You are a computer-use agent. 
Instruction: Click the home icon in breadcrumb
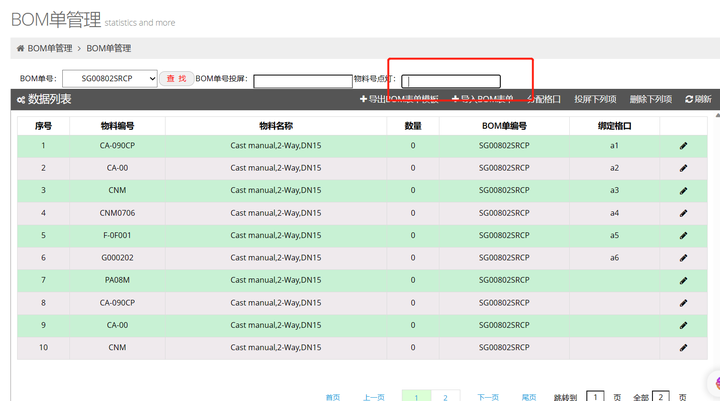[x=20, y=48]
